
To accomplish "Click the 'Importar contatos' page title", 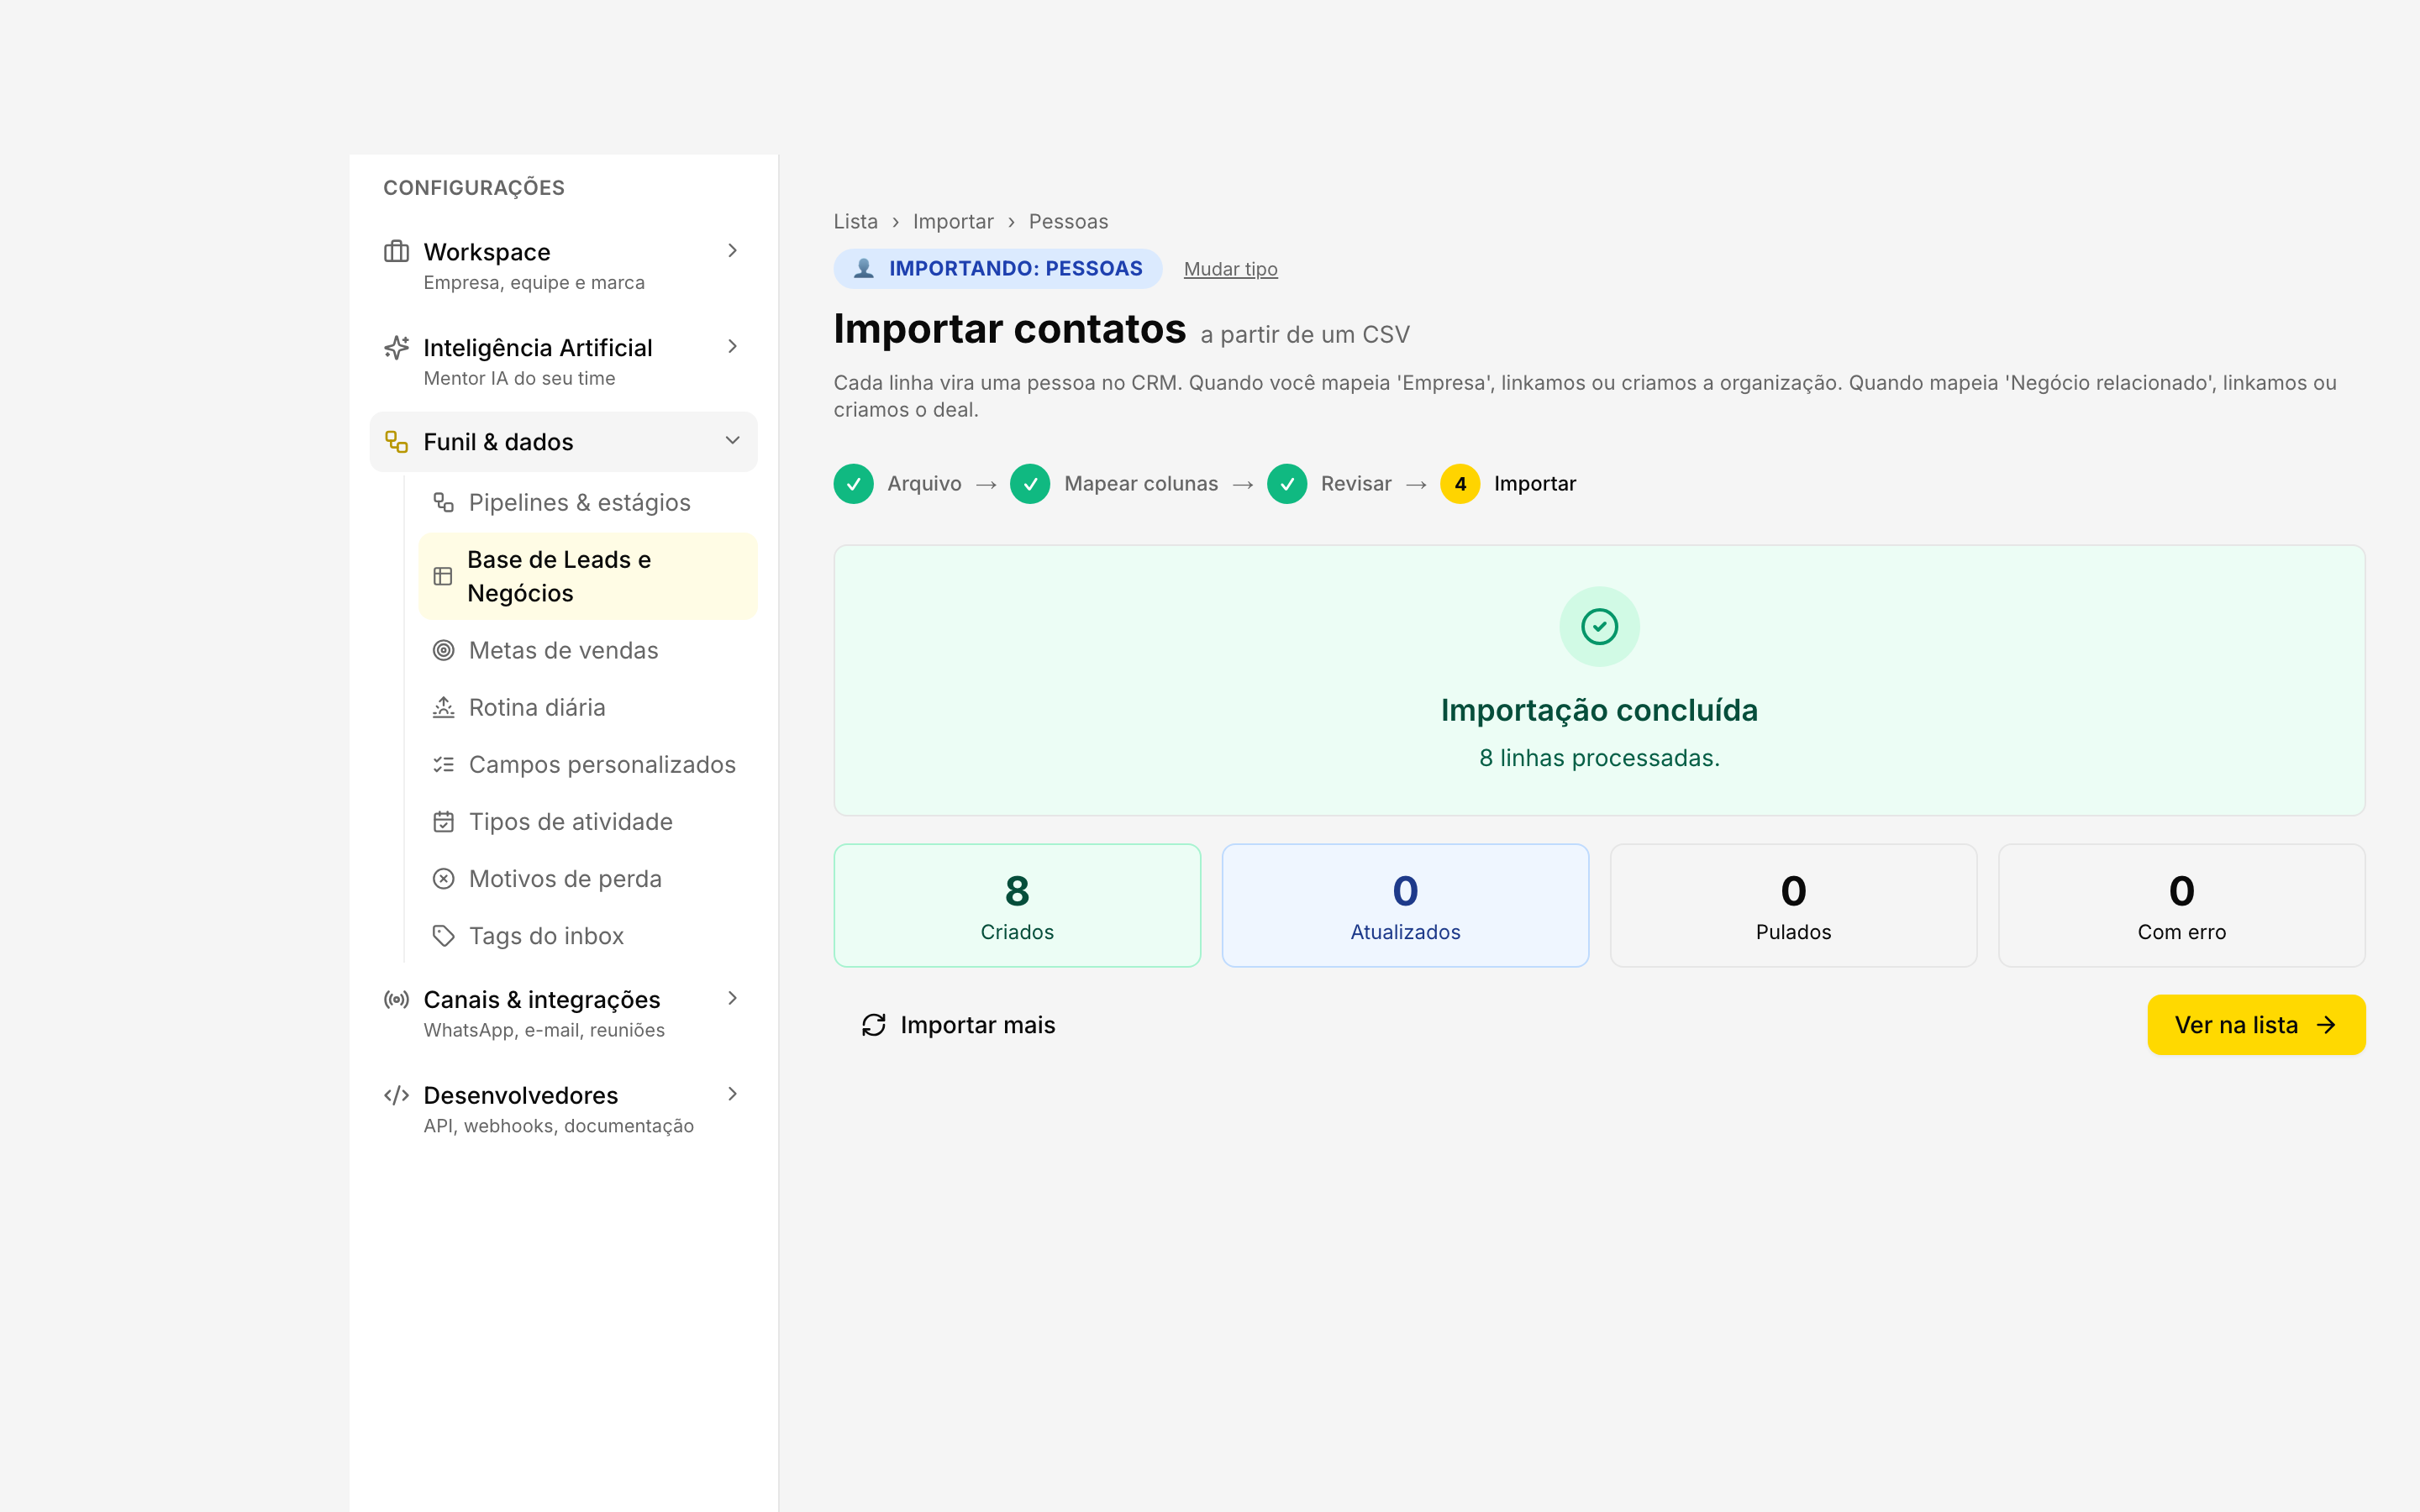I will coord(1010,329).
